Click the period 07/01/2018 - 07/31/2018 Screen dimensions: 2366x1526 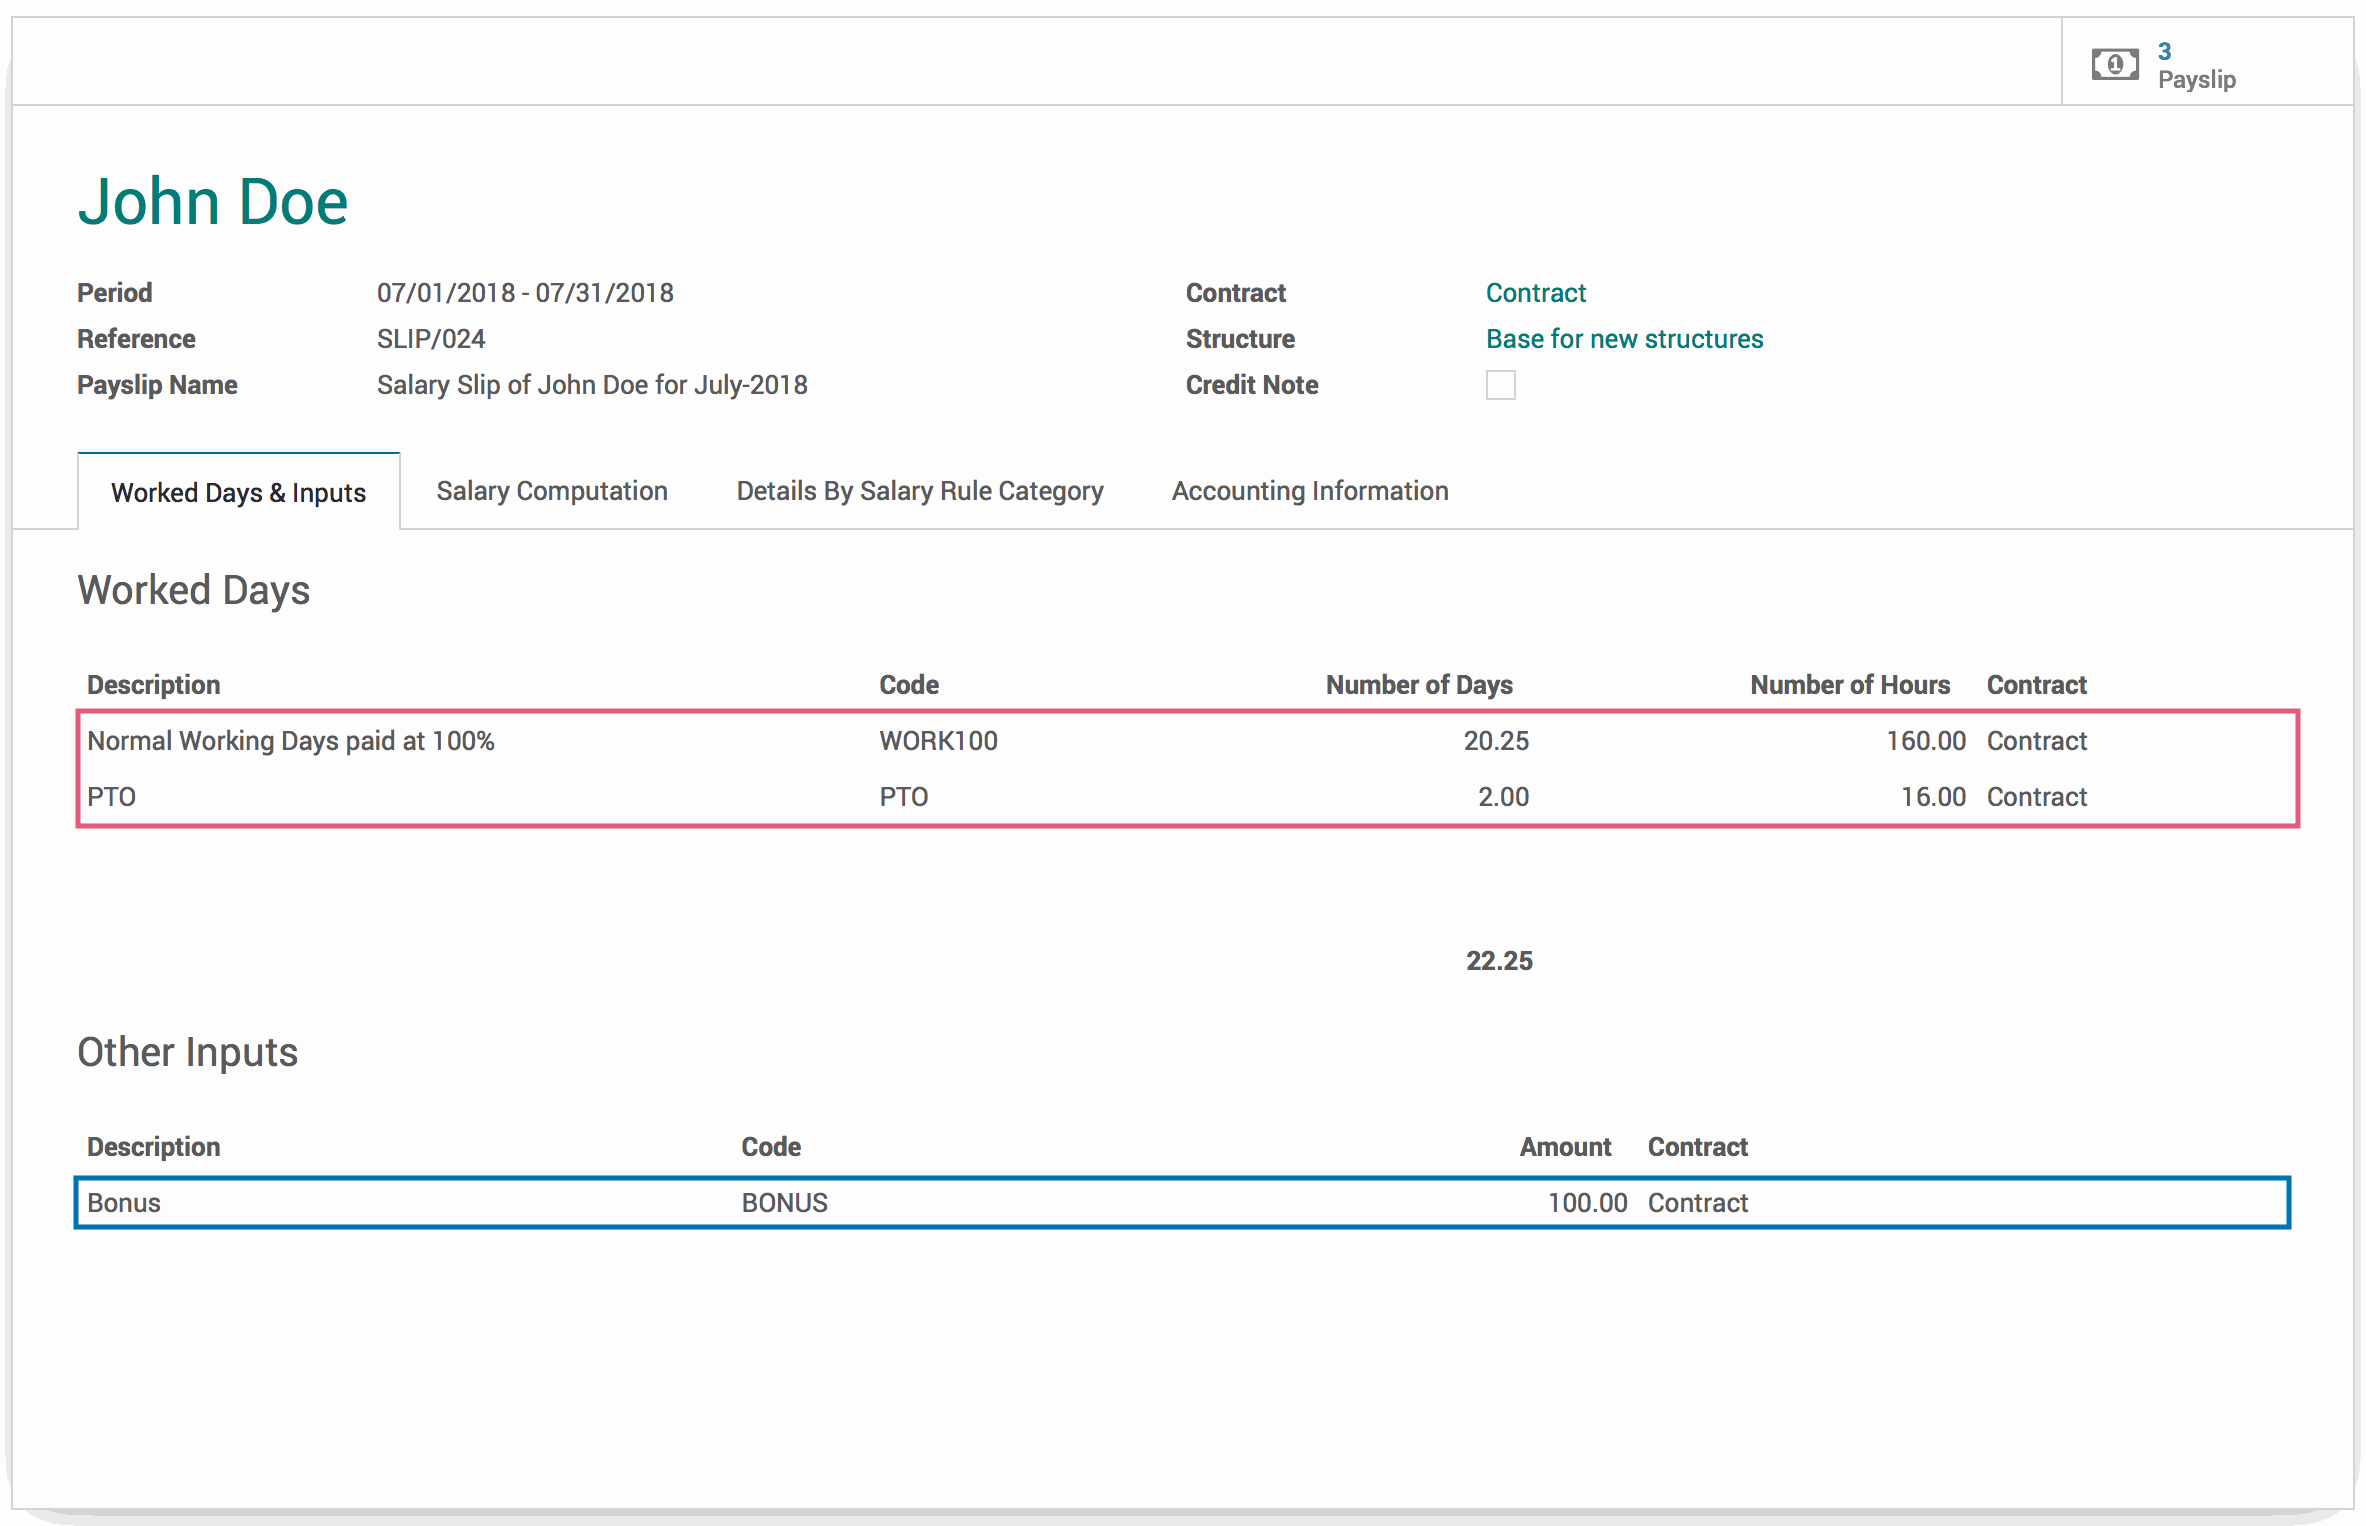click(525, 293)
